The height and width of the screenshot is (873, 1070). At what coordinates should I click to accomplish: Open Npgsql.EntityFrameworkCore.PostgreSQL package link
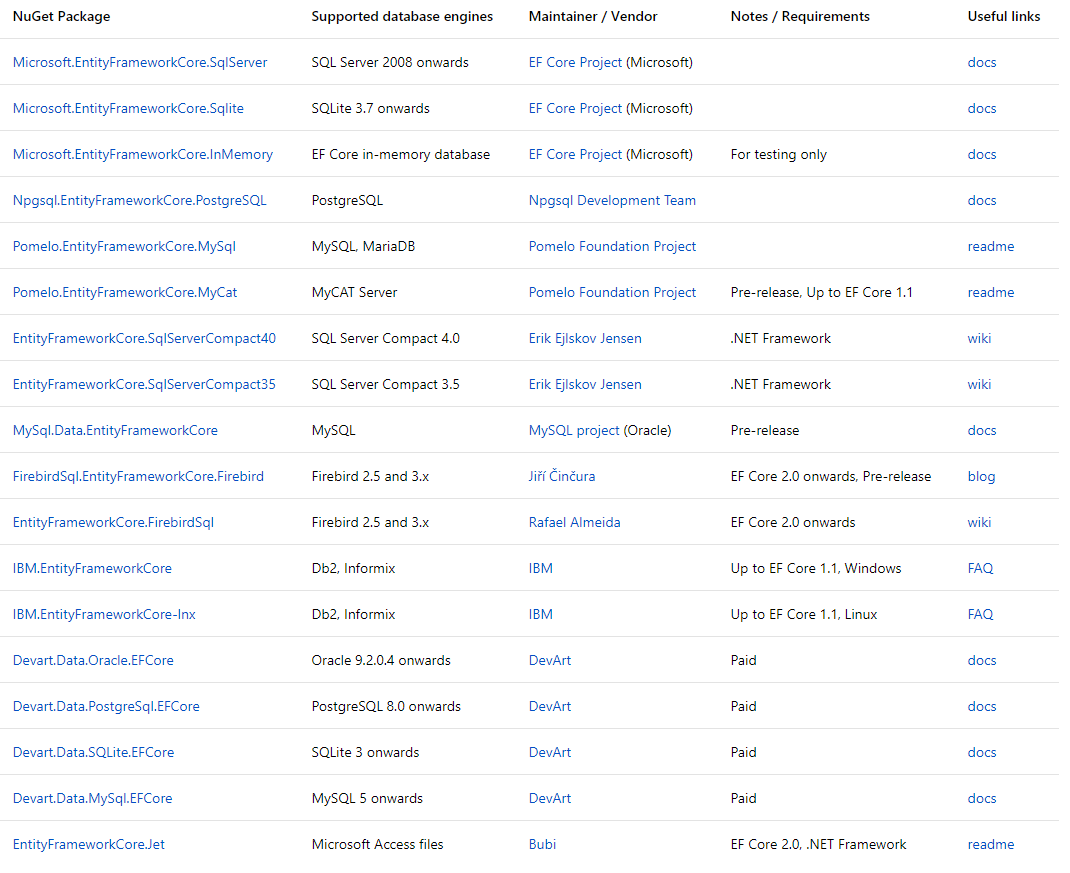[x=140, y=200]
